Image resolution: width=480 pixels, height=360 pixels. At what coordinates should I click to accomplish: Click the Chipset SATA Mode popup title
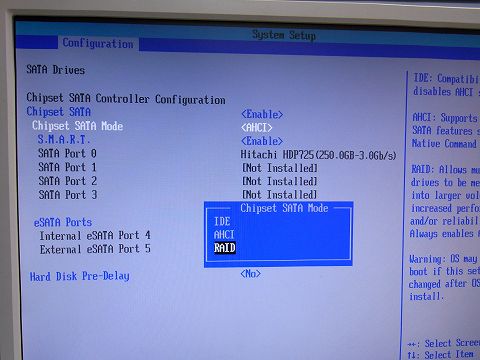284,208
